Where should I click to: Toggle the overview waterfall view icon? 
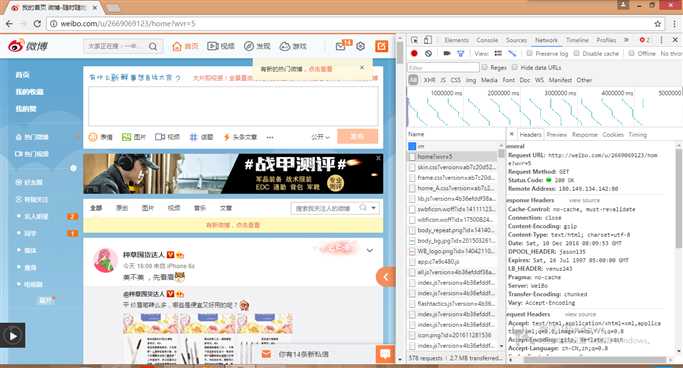pos(512,53)
